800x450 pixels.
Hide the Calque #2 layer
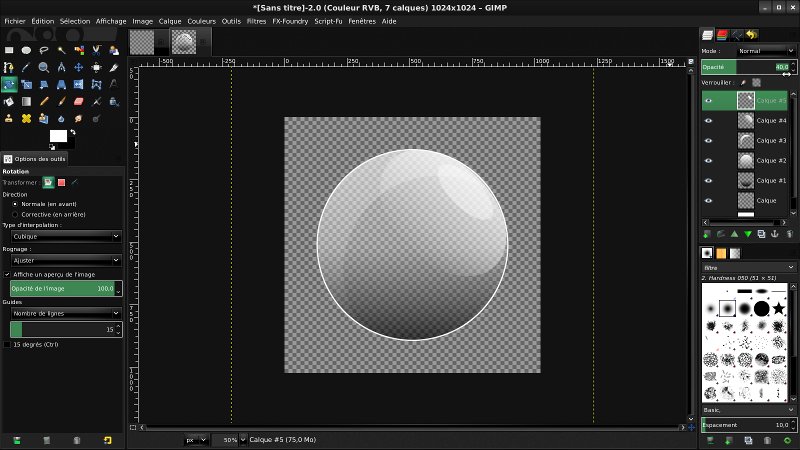tap(708, 160)
